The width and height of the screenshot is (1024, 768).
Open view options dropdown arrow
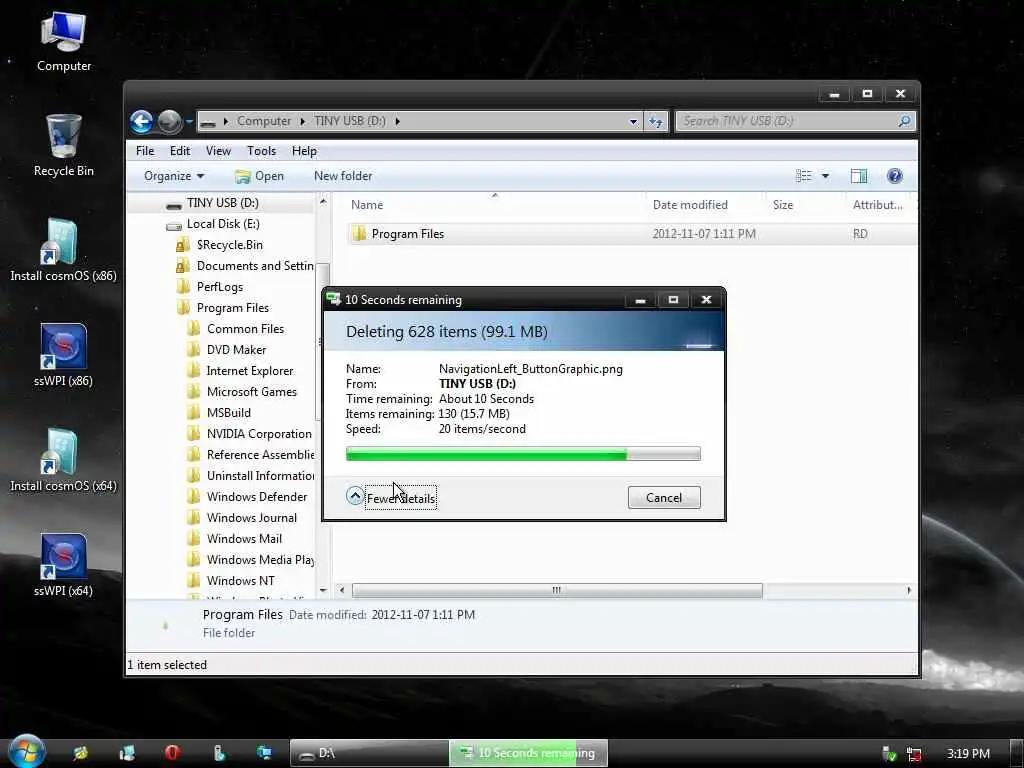click(x=825, y=176)
